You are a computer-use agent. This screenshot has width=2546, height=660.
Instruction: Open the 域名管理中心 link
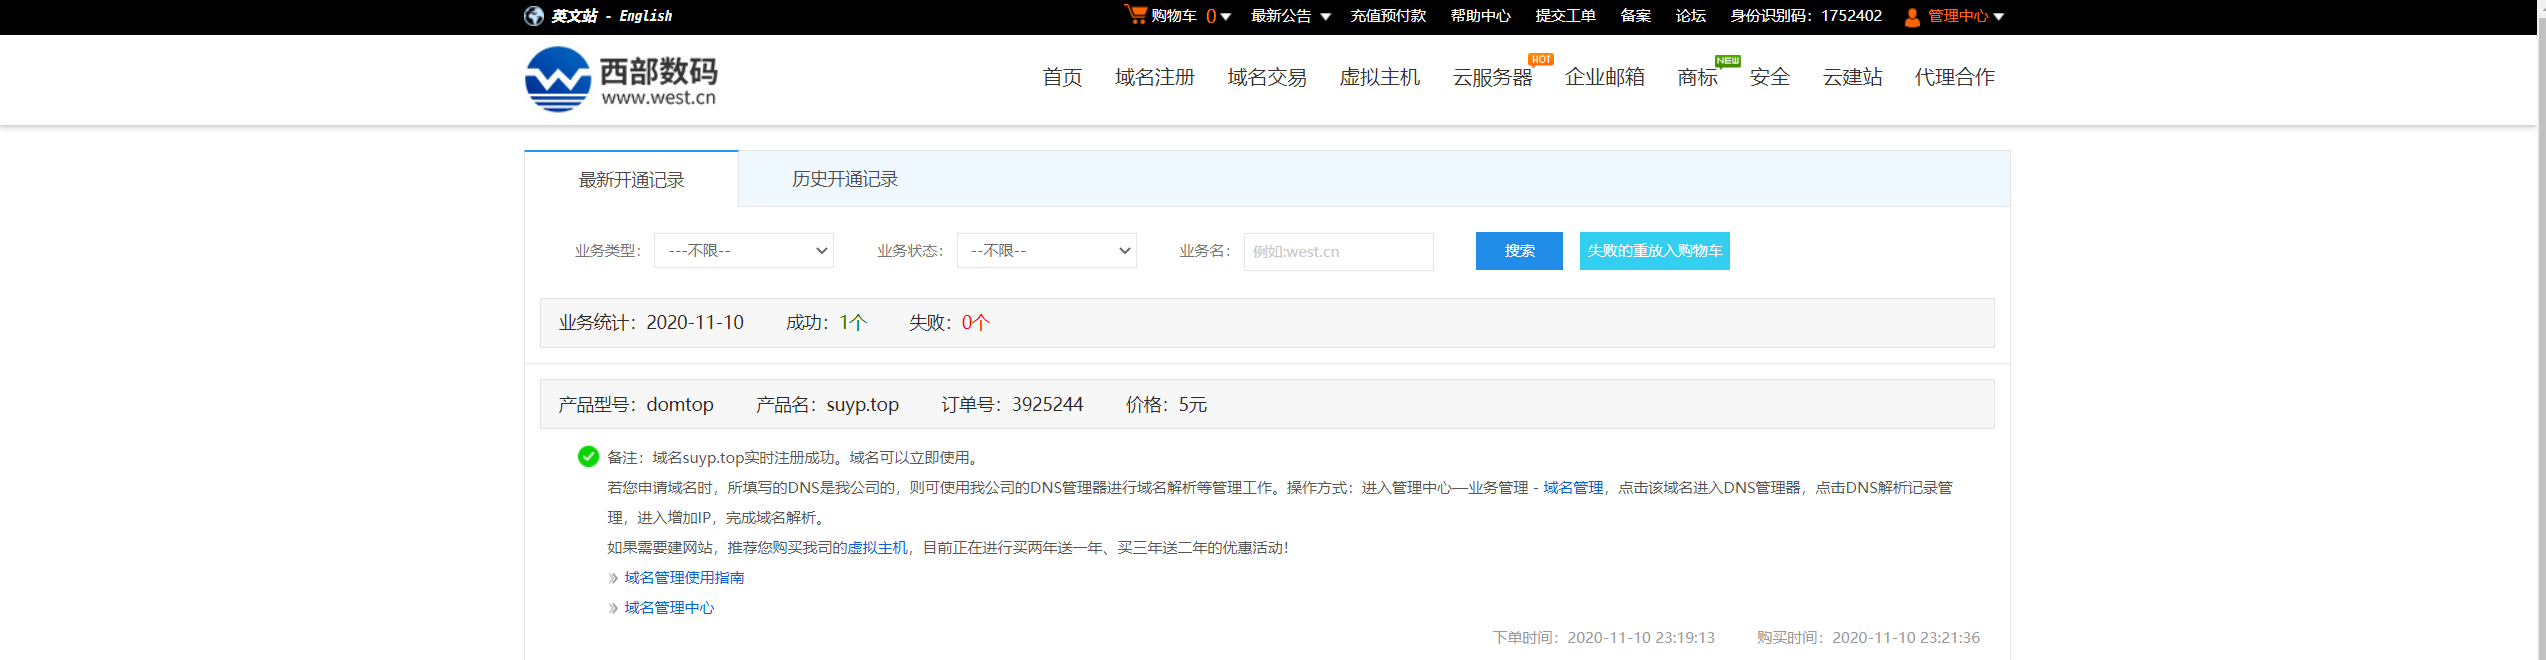tap(669, 608)
